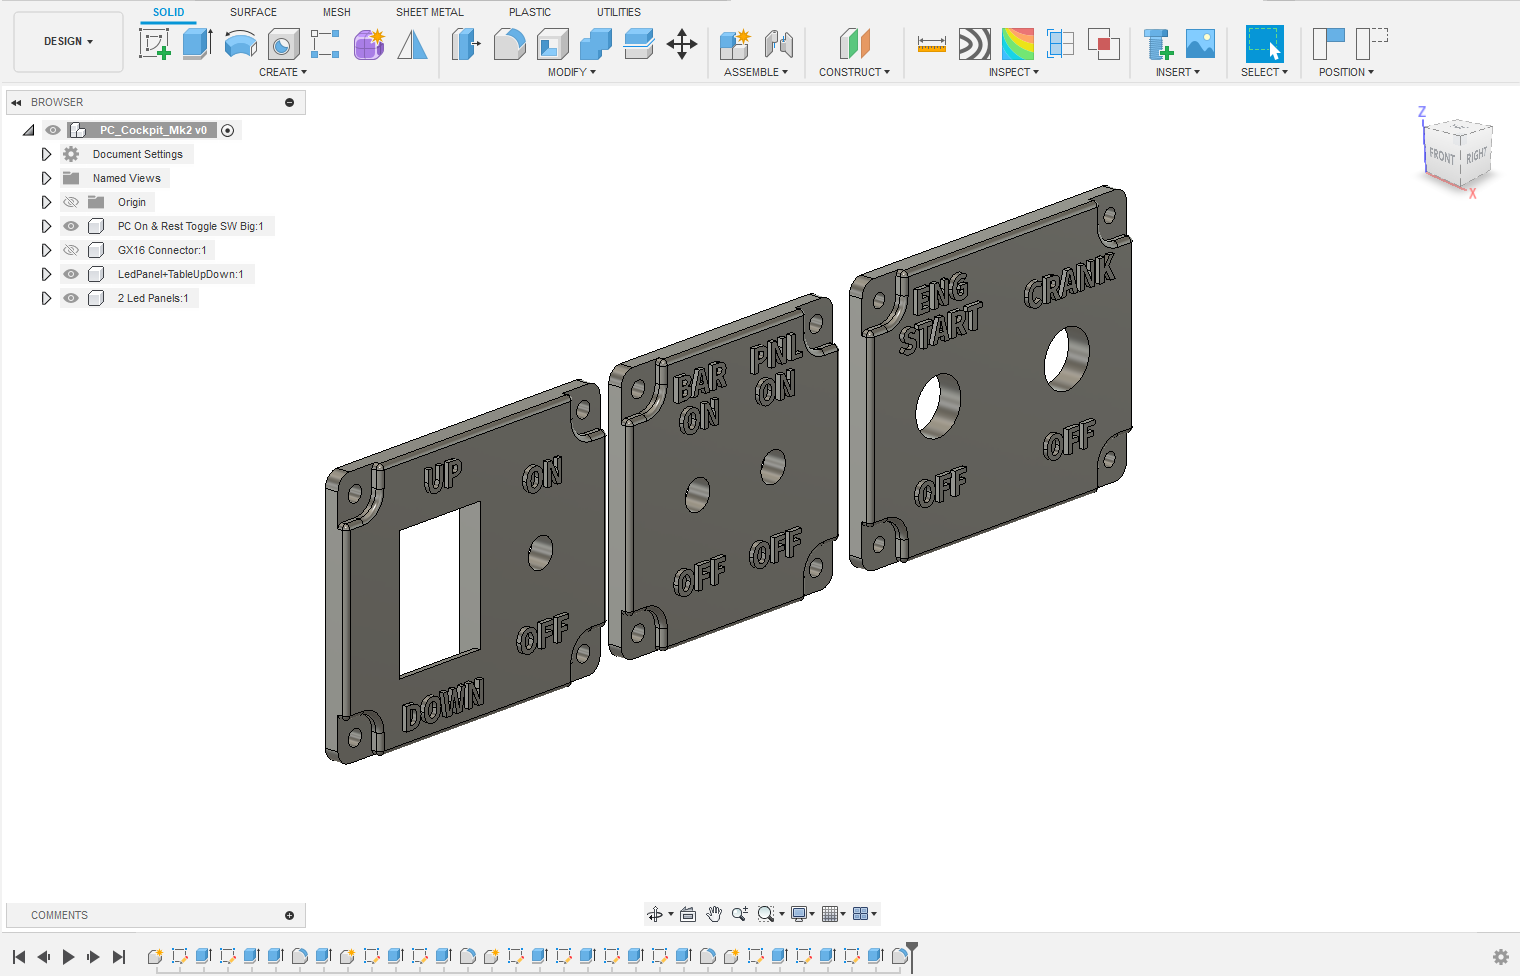Viewport: 1520px width, 976px height.
Task: Open the Create dropdown menu
Action: 283,72
